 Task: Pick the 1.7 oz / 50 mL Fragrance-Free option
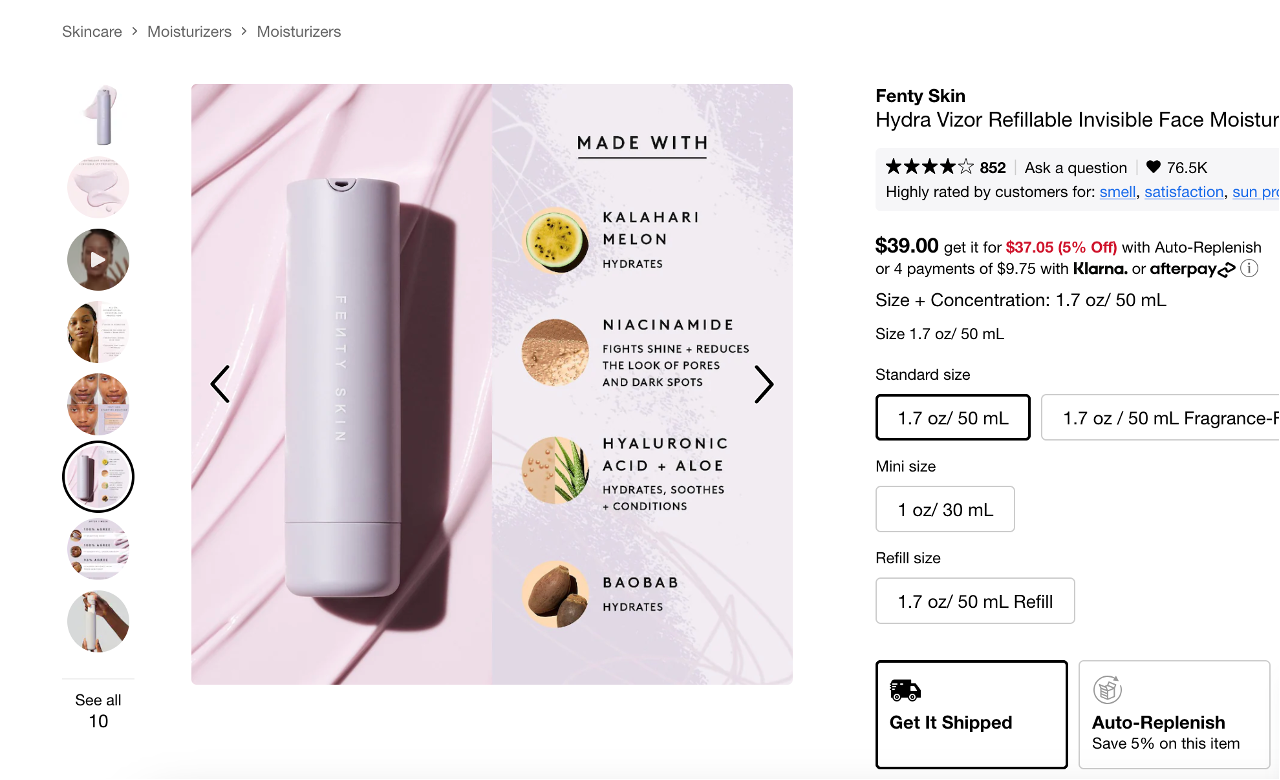[x=1160, y=418]
